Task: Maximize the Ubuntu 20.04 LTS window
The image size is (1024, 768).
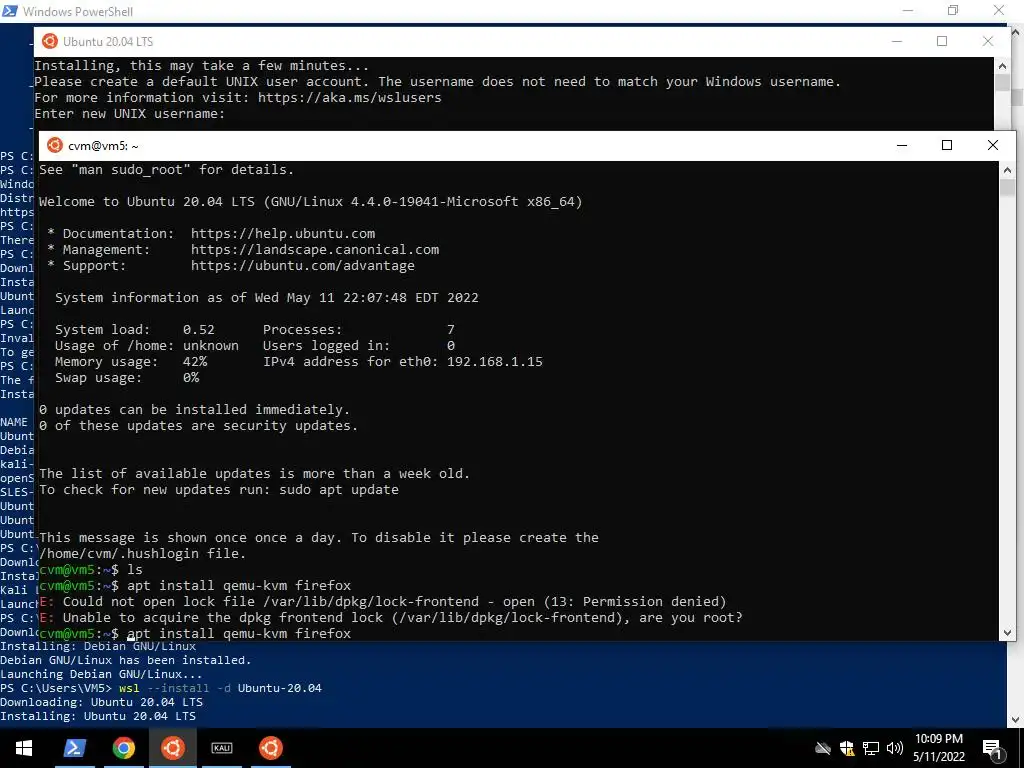Action: pos(942,41)
